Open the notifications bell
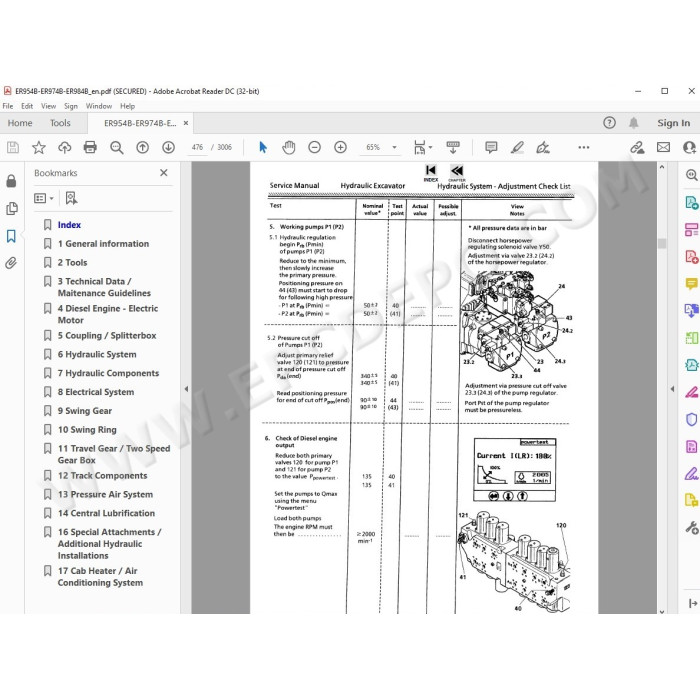This screenshot has height=700, width=700. 633,123
